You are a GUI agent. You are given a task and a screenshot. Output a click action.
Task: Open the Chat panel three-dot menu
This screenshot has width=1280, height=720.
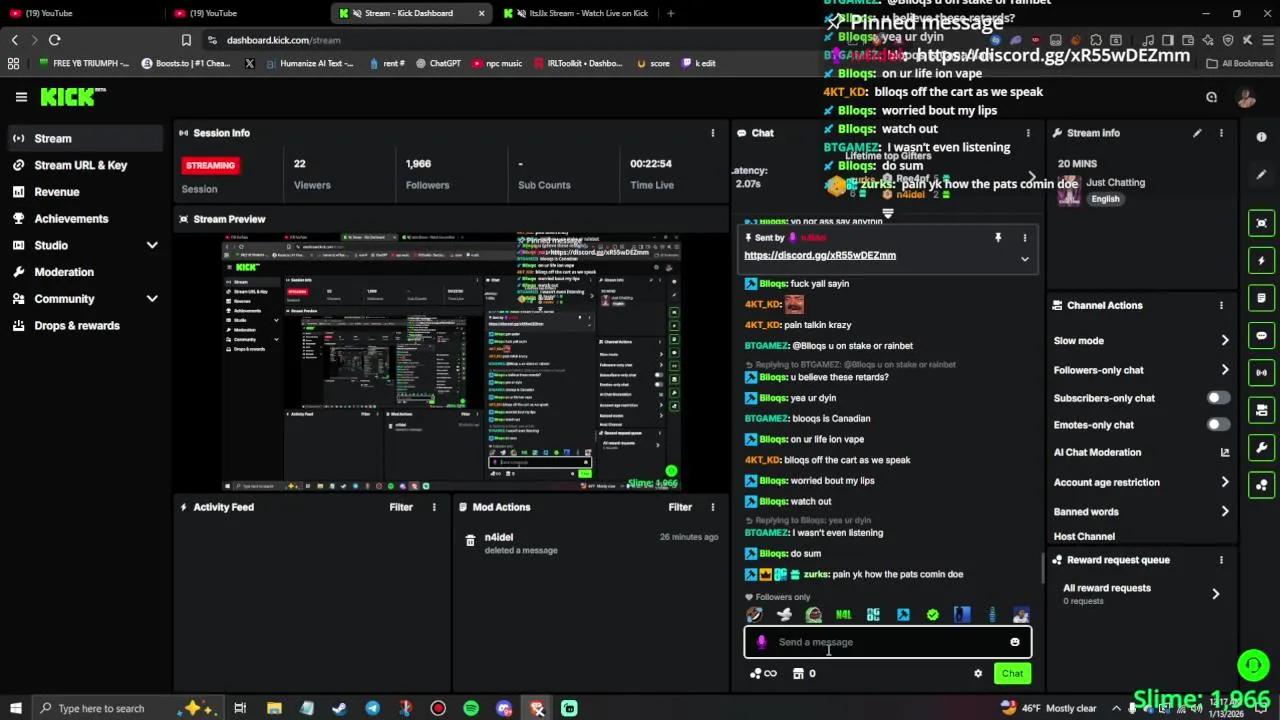(1028, 133)
